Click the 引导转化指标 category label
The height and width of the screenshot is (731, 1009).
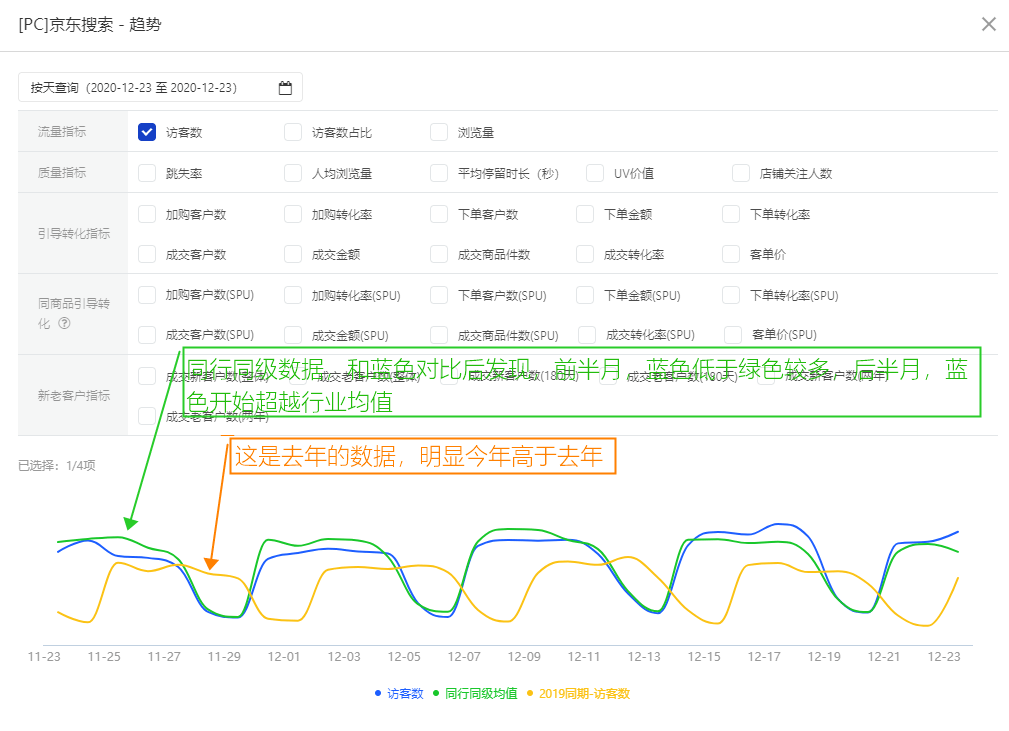(73, 234)
